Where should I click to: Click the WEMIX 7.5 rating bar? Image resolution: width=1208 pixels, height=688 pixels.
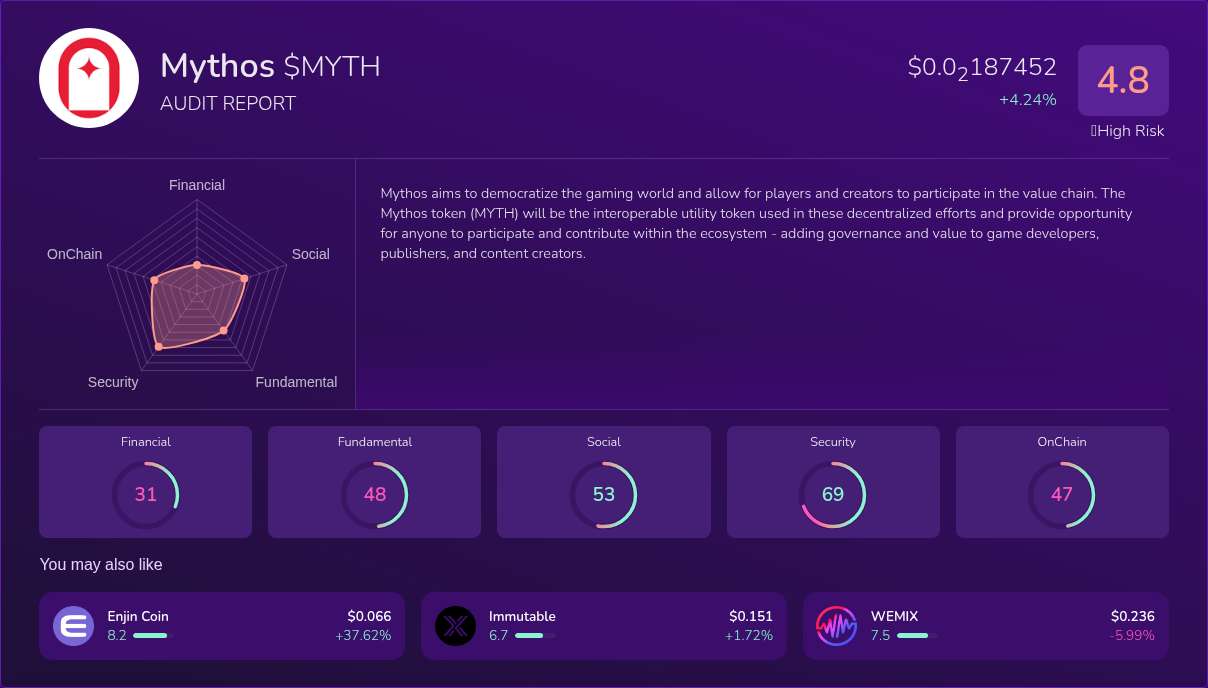(x=916, y=635)
